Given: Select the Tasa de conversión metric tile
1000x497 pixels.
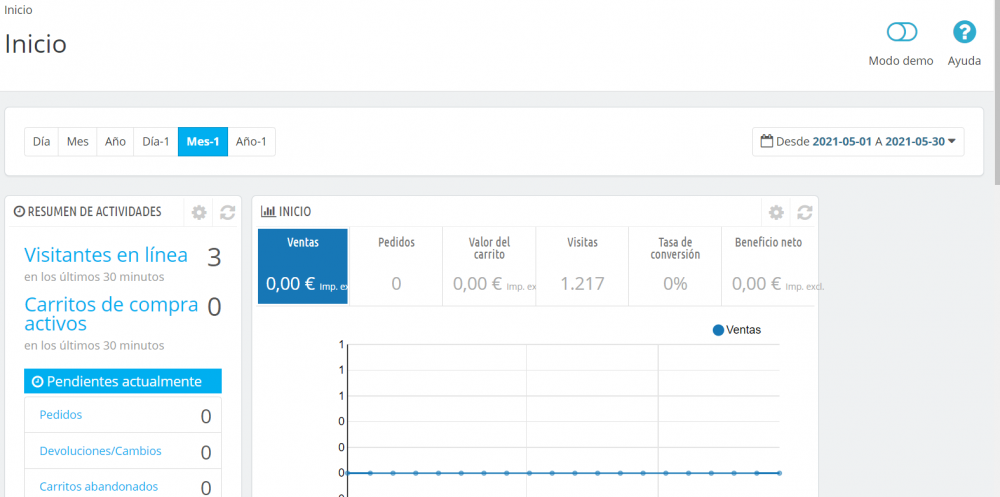Looking at the screenshot, I should [x=675, y=266].
